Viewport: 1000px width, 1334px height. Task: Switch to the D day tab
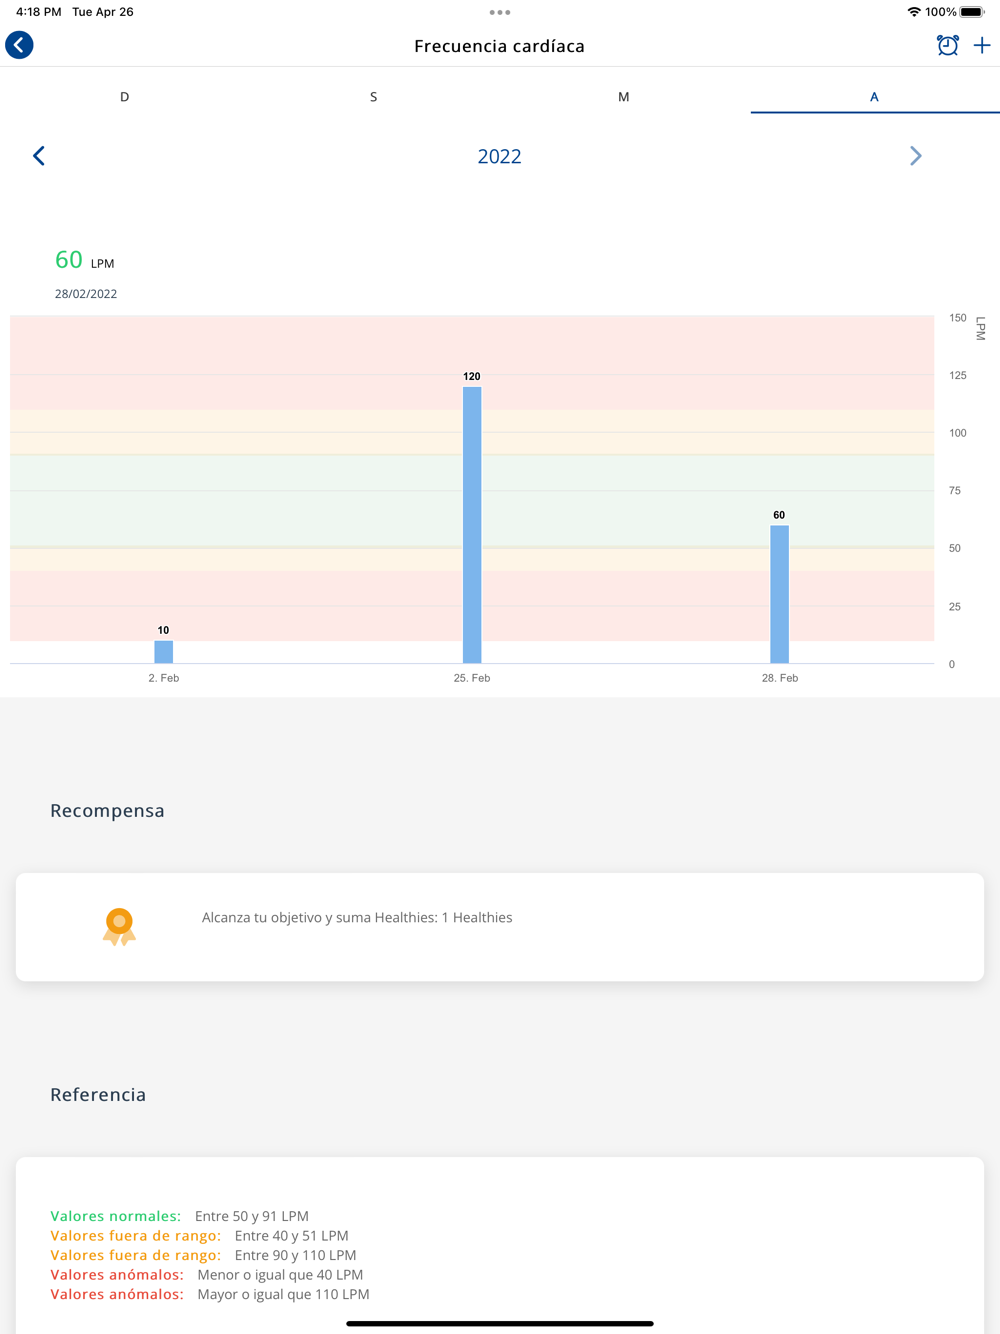point(125,97)
